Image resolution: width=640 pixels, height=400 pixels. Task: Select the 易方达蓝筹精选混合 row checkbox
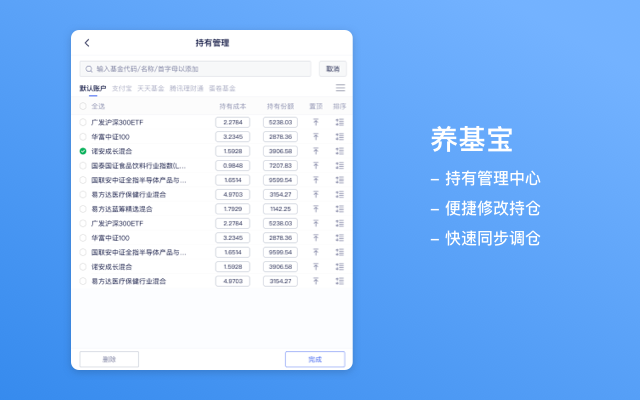coord(83,209)
